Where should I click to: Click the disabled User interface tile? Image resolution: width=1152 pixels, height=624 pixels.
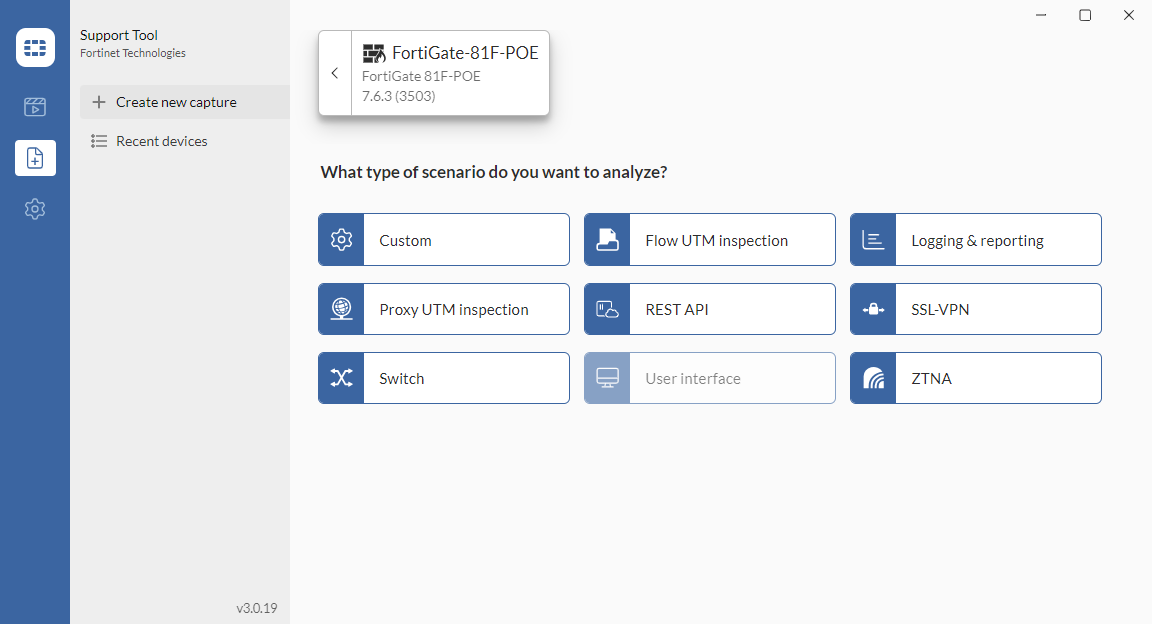pyautogui.click(x=709, y=377)
